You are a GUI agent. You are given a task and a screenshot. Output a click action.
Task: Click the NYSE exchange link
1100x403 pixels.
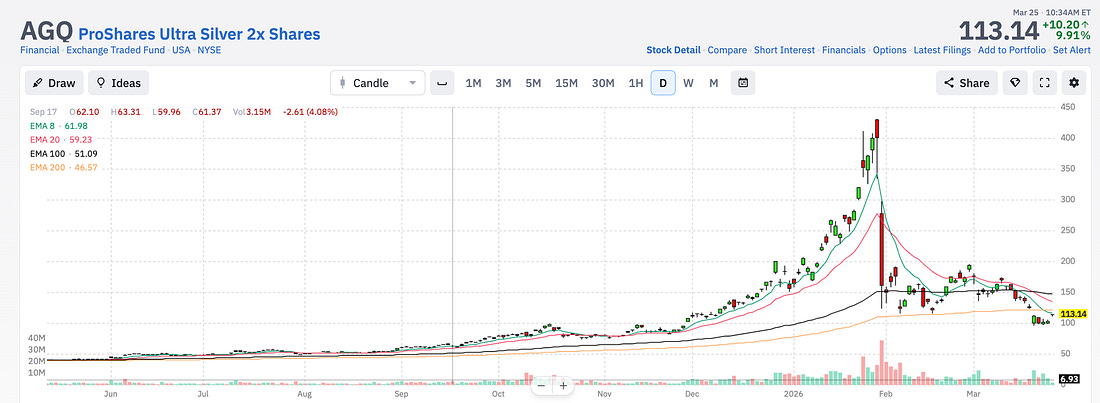tap(208, 50)
